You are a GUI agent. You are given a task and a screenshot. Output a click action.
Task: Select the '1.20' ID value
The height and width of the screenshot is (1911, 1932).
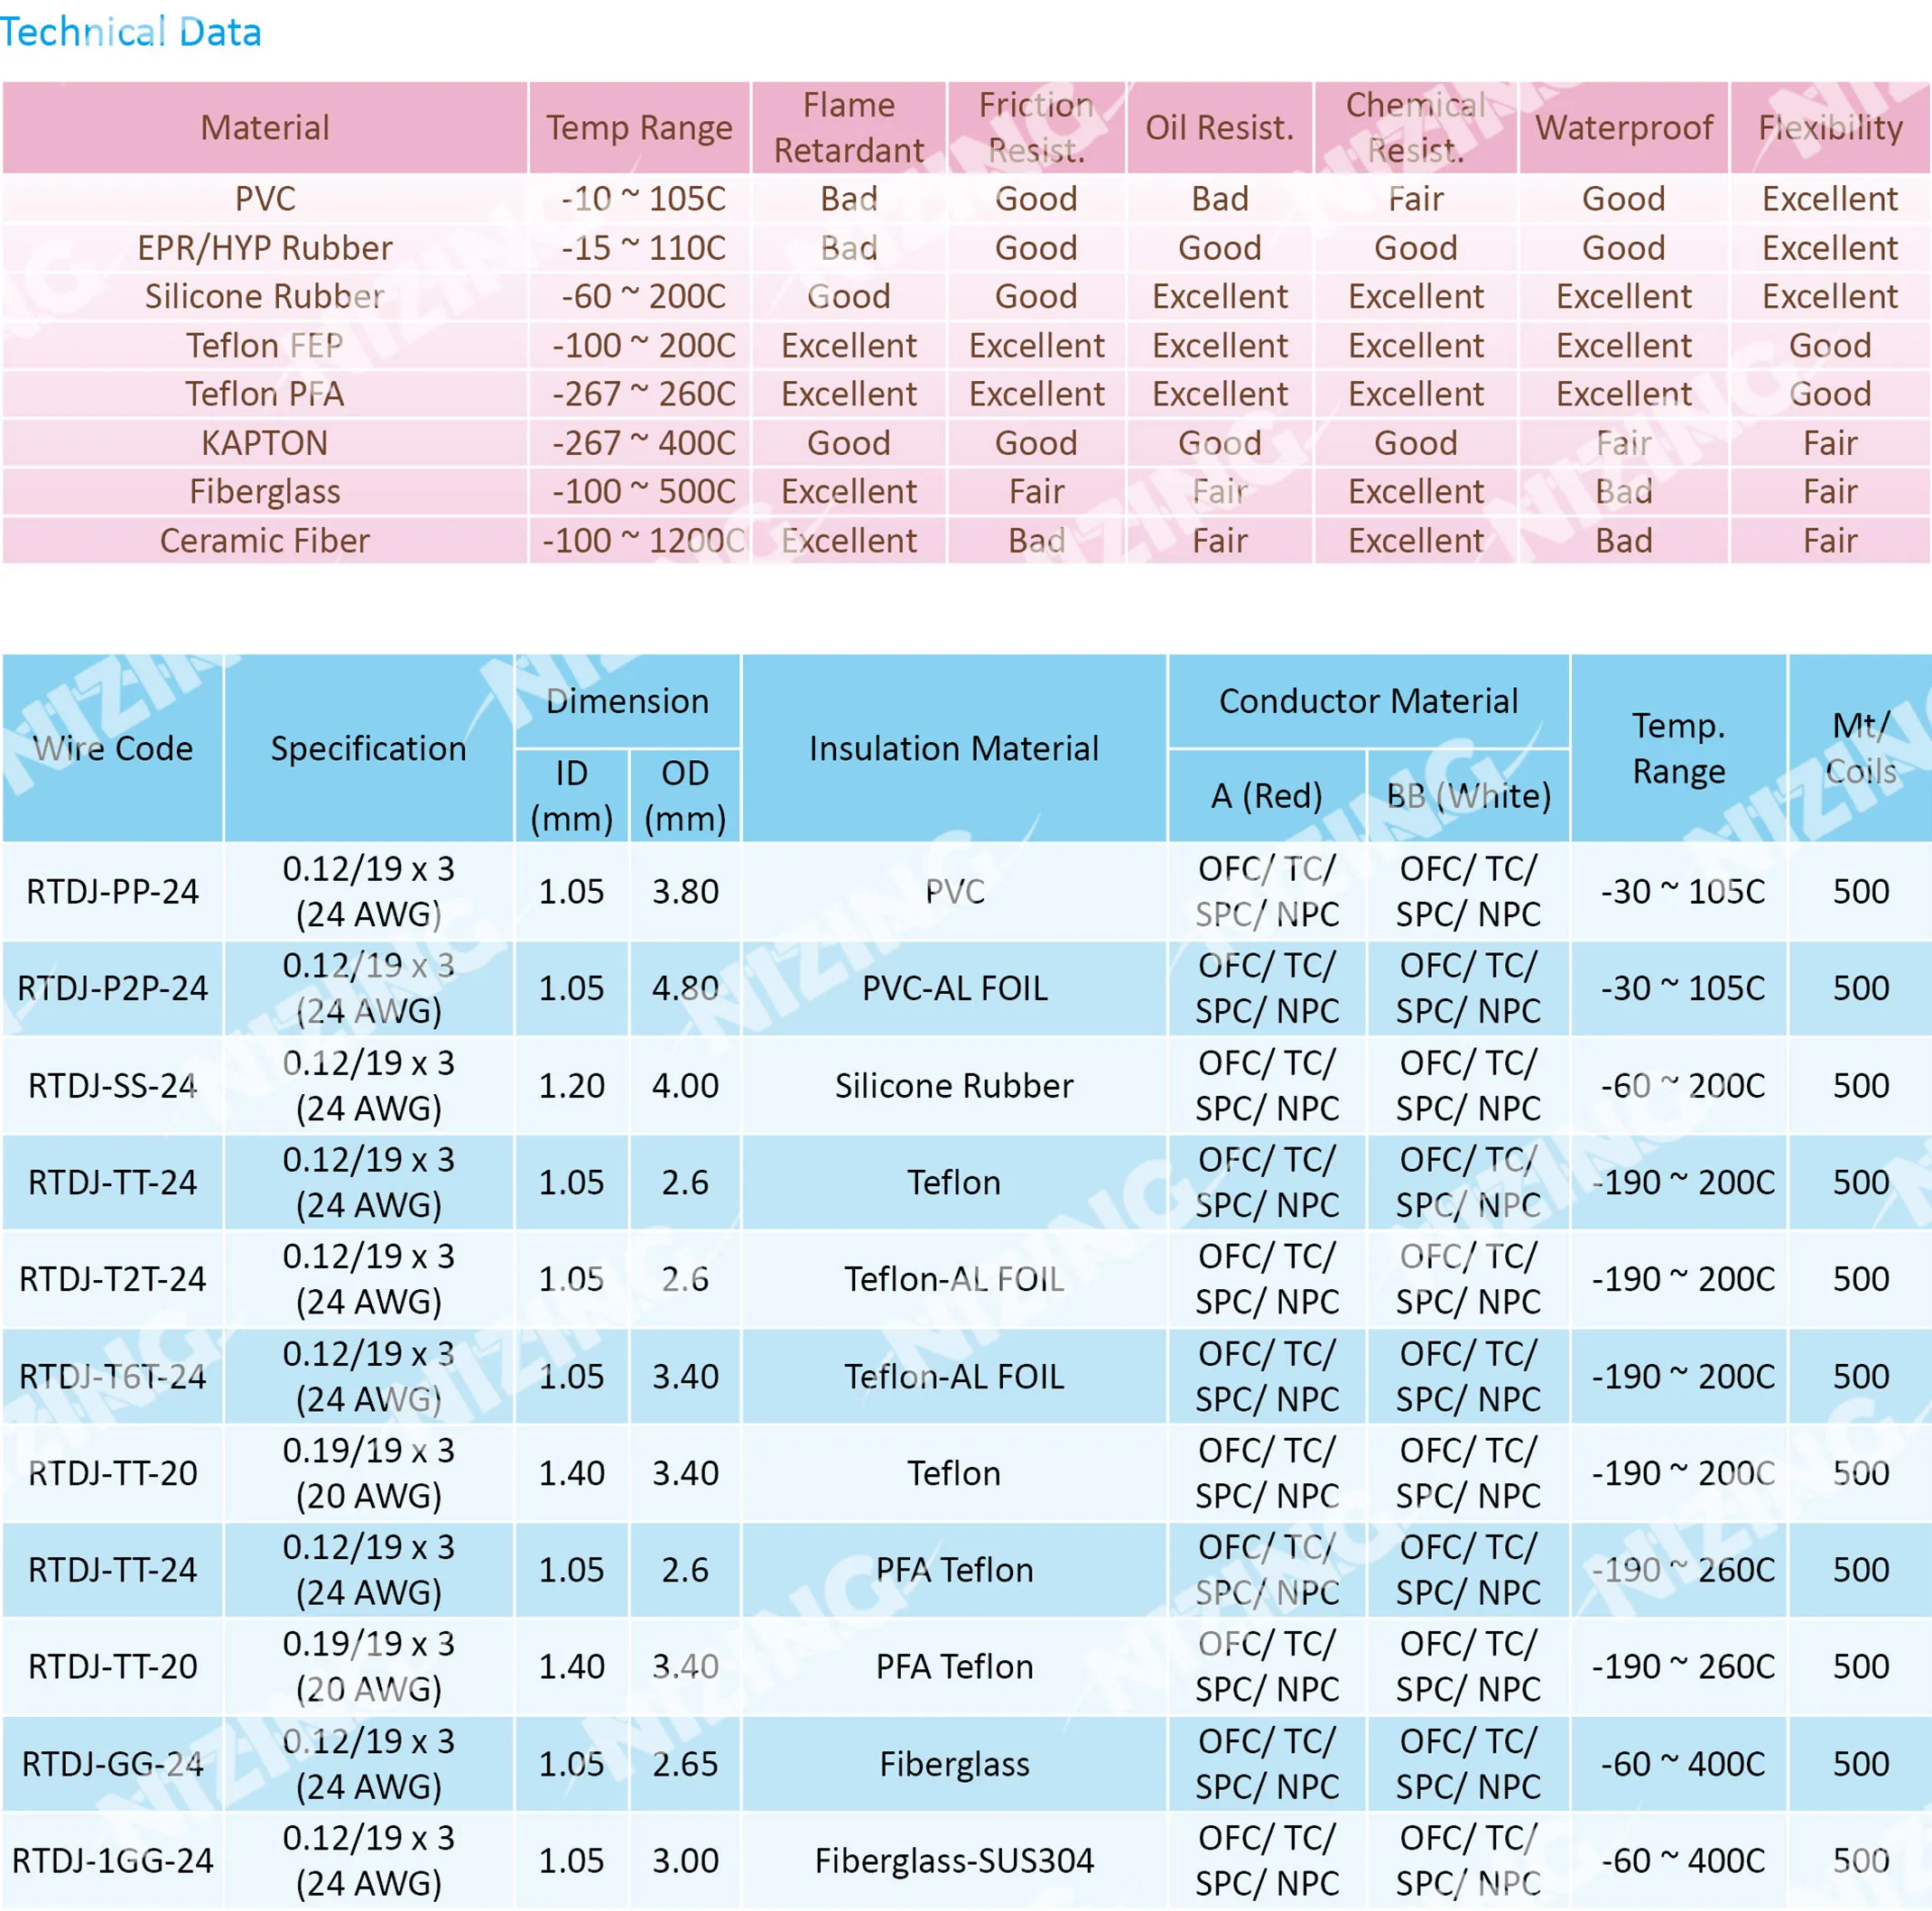pyautogui.click(x=571, y=1085)
